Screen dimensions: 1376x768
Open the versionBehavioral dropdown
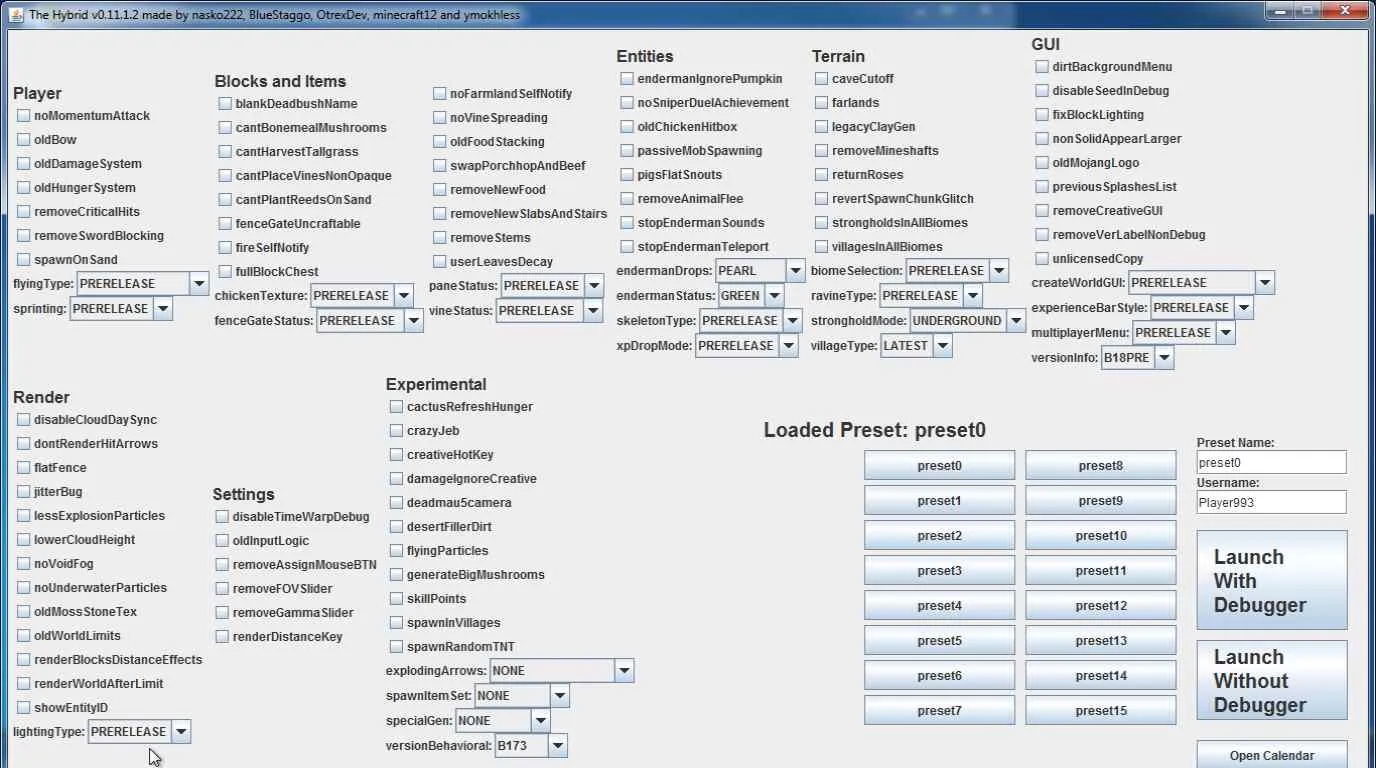pyautogui.click(x=531, y=746)
